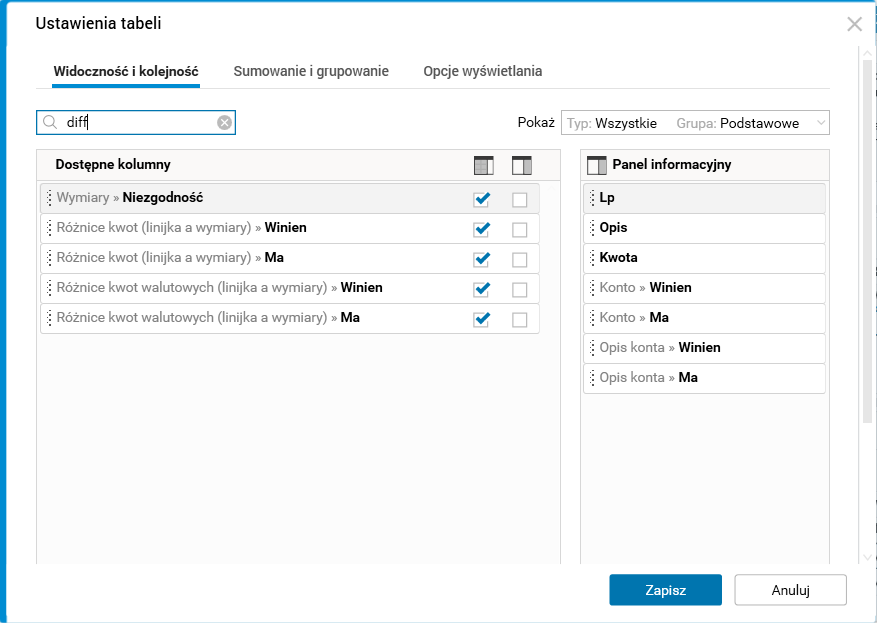Grab the drag handle of Wymiary » Niezgodność
877x623 pixels.
pyautogui.click(x=48, y=198)
